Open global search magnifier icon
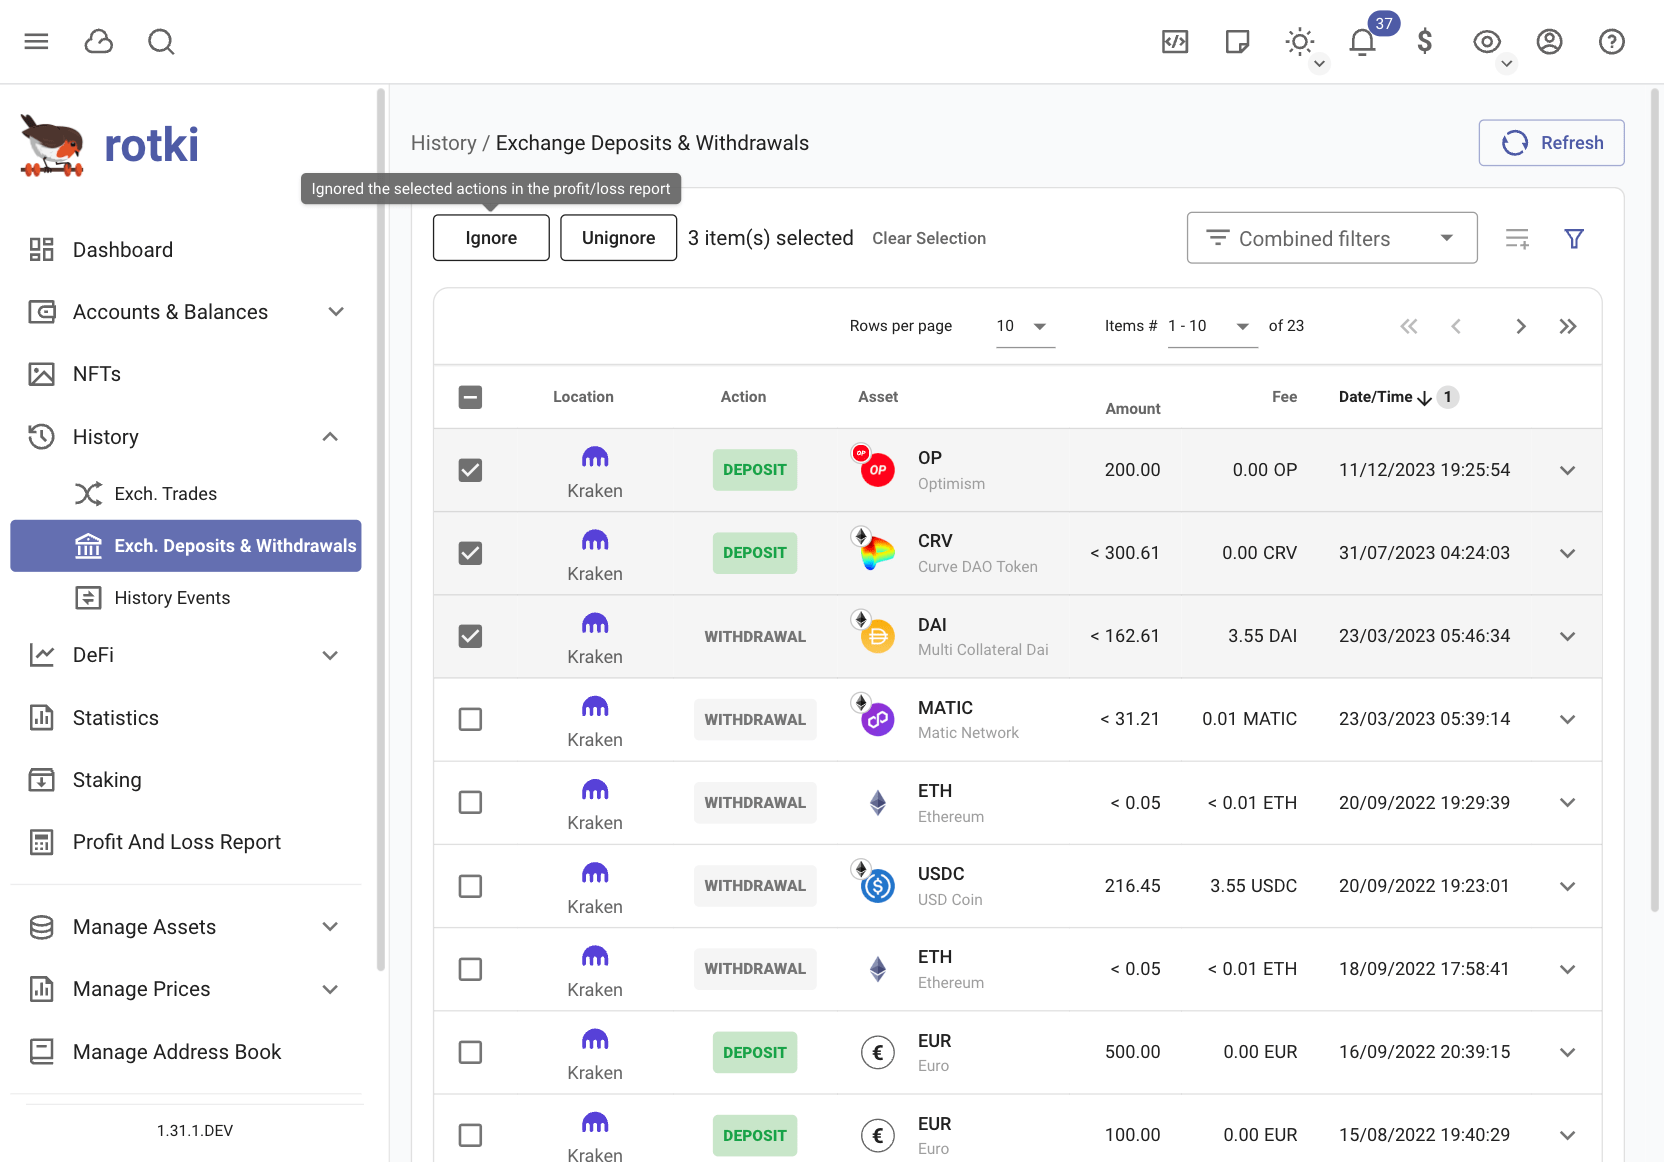Viewport: 1664px width, 1162px height. 161,41
